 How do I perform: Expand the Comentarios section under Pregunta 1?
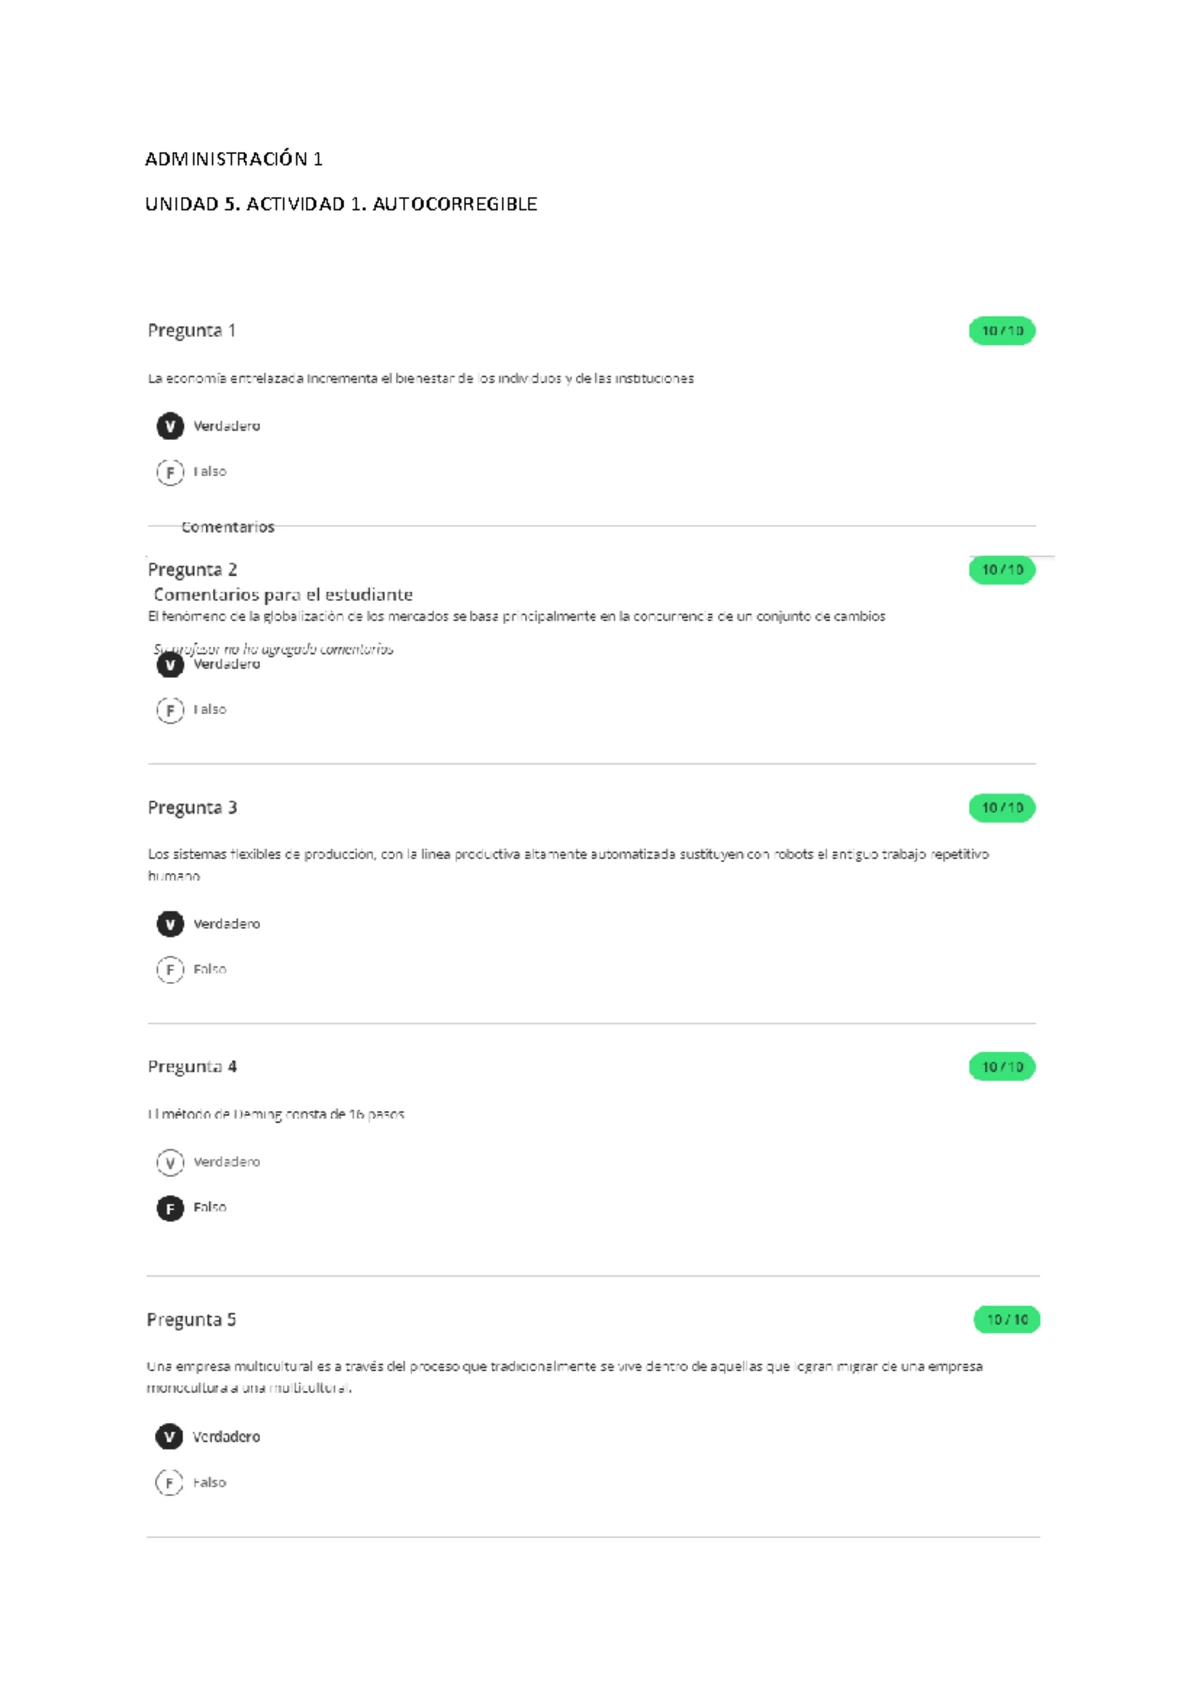(228, 527)
